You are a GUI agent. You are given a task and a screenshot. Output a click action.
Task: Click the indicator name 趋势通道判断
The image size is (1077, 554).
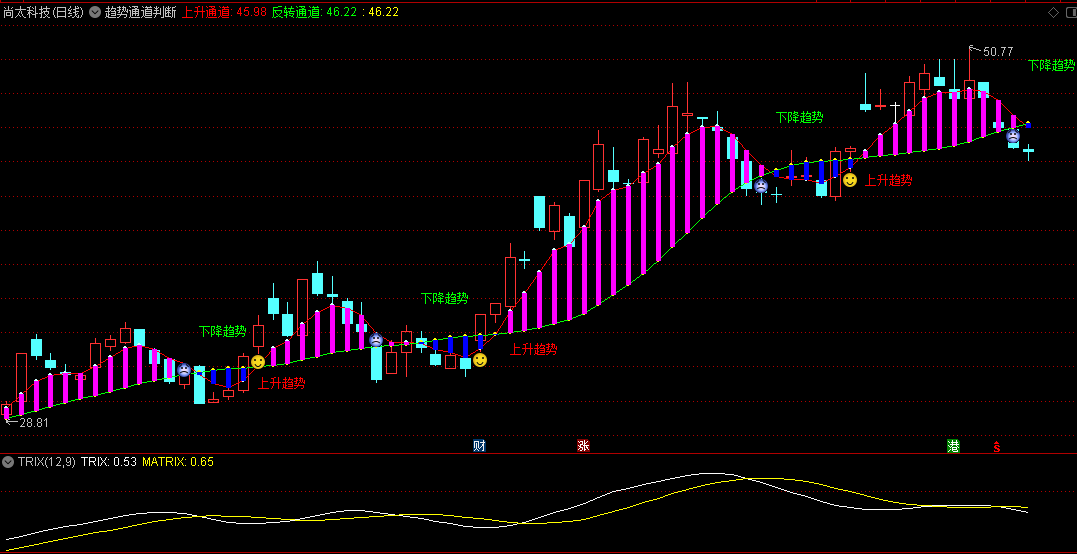click(141, 12)
